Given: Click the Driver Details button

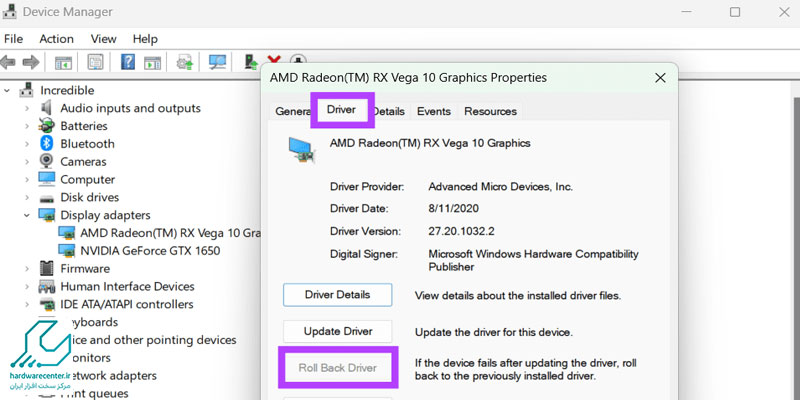Looking at the screenshot, I should 338,294.
